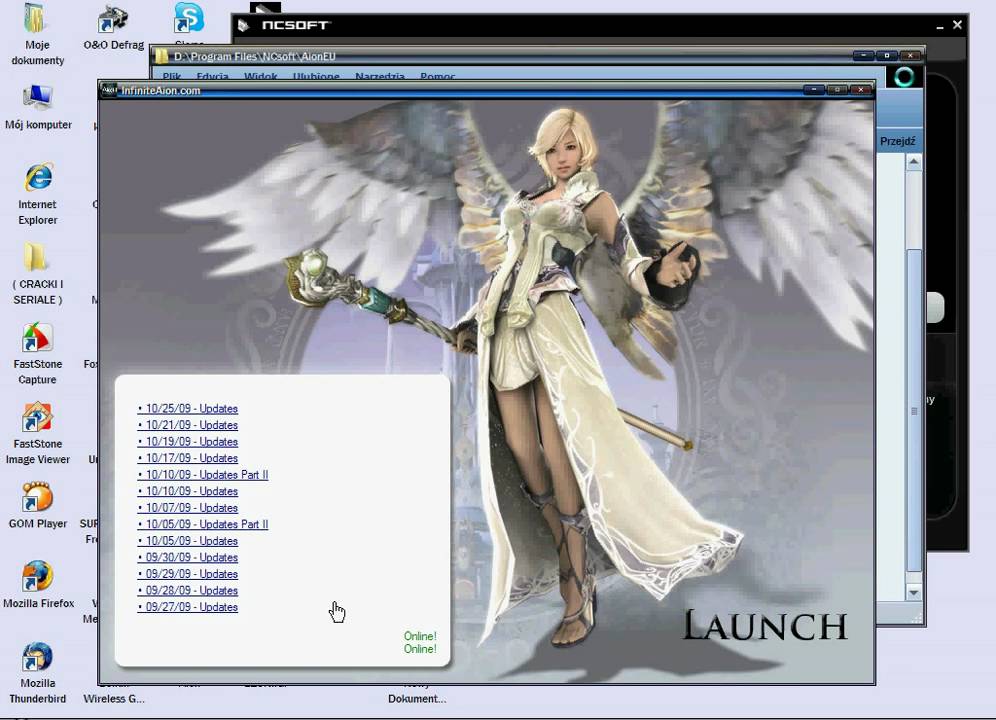Close the NCsoft launcher window

(957, 25)
